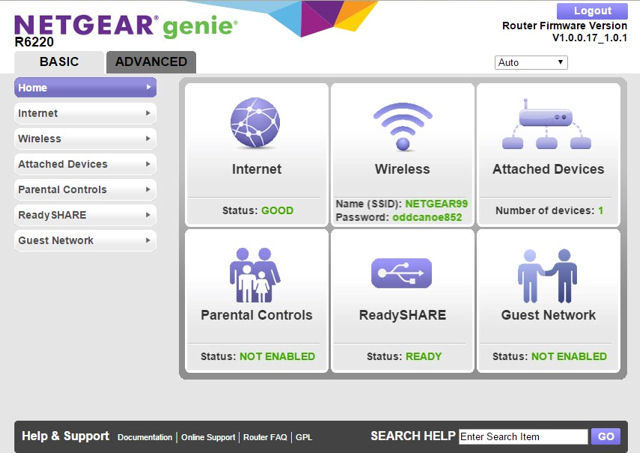Open Guest Network sidebar item
The width and height of the screenshot is (640, 453).
click(85, 240)
